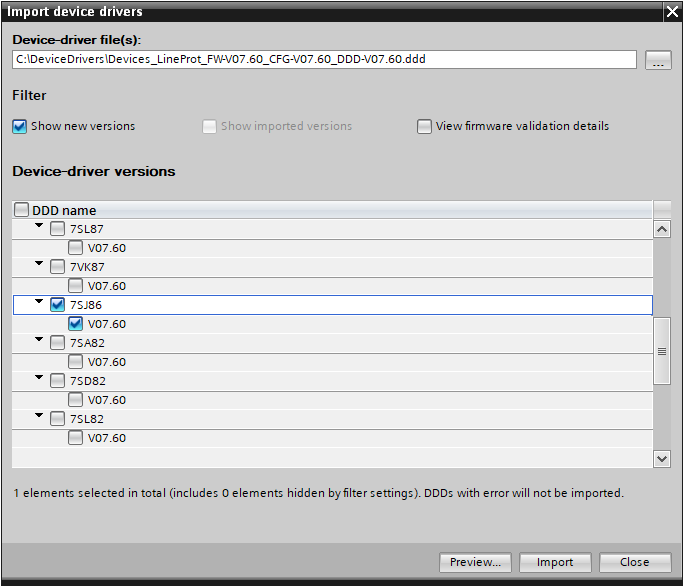Collapse the 7VK87 tree node
This screenshot has height=587, width=684.
[x=39, y=263]
